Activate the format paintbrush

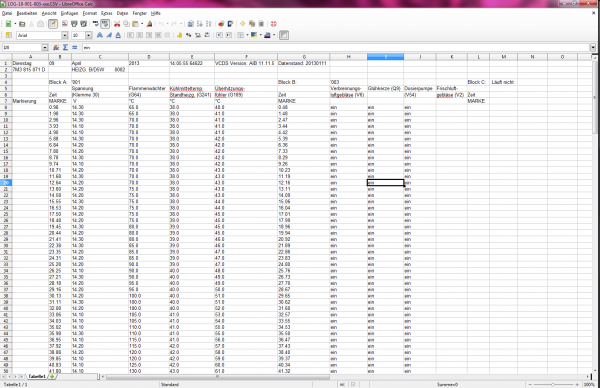coord(149,24)
